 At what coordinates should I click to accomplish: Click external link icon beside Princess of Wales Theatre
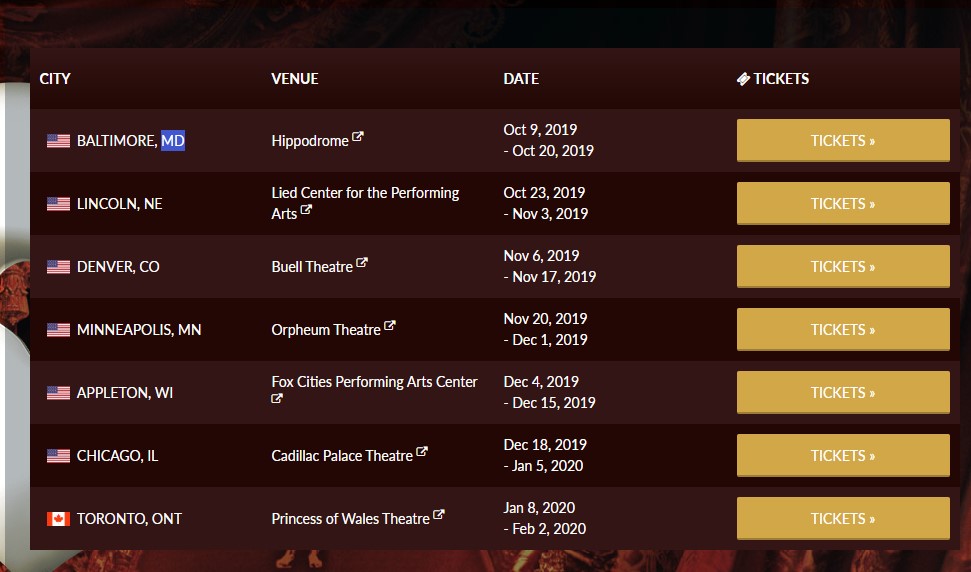click(438, 514)
